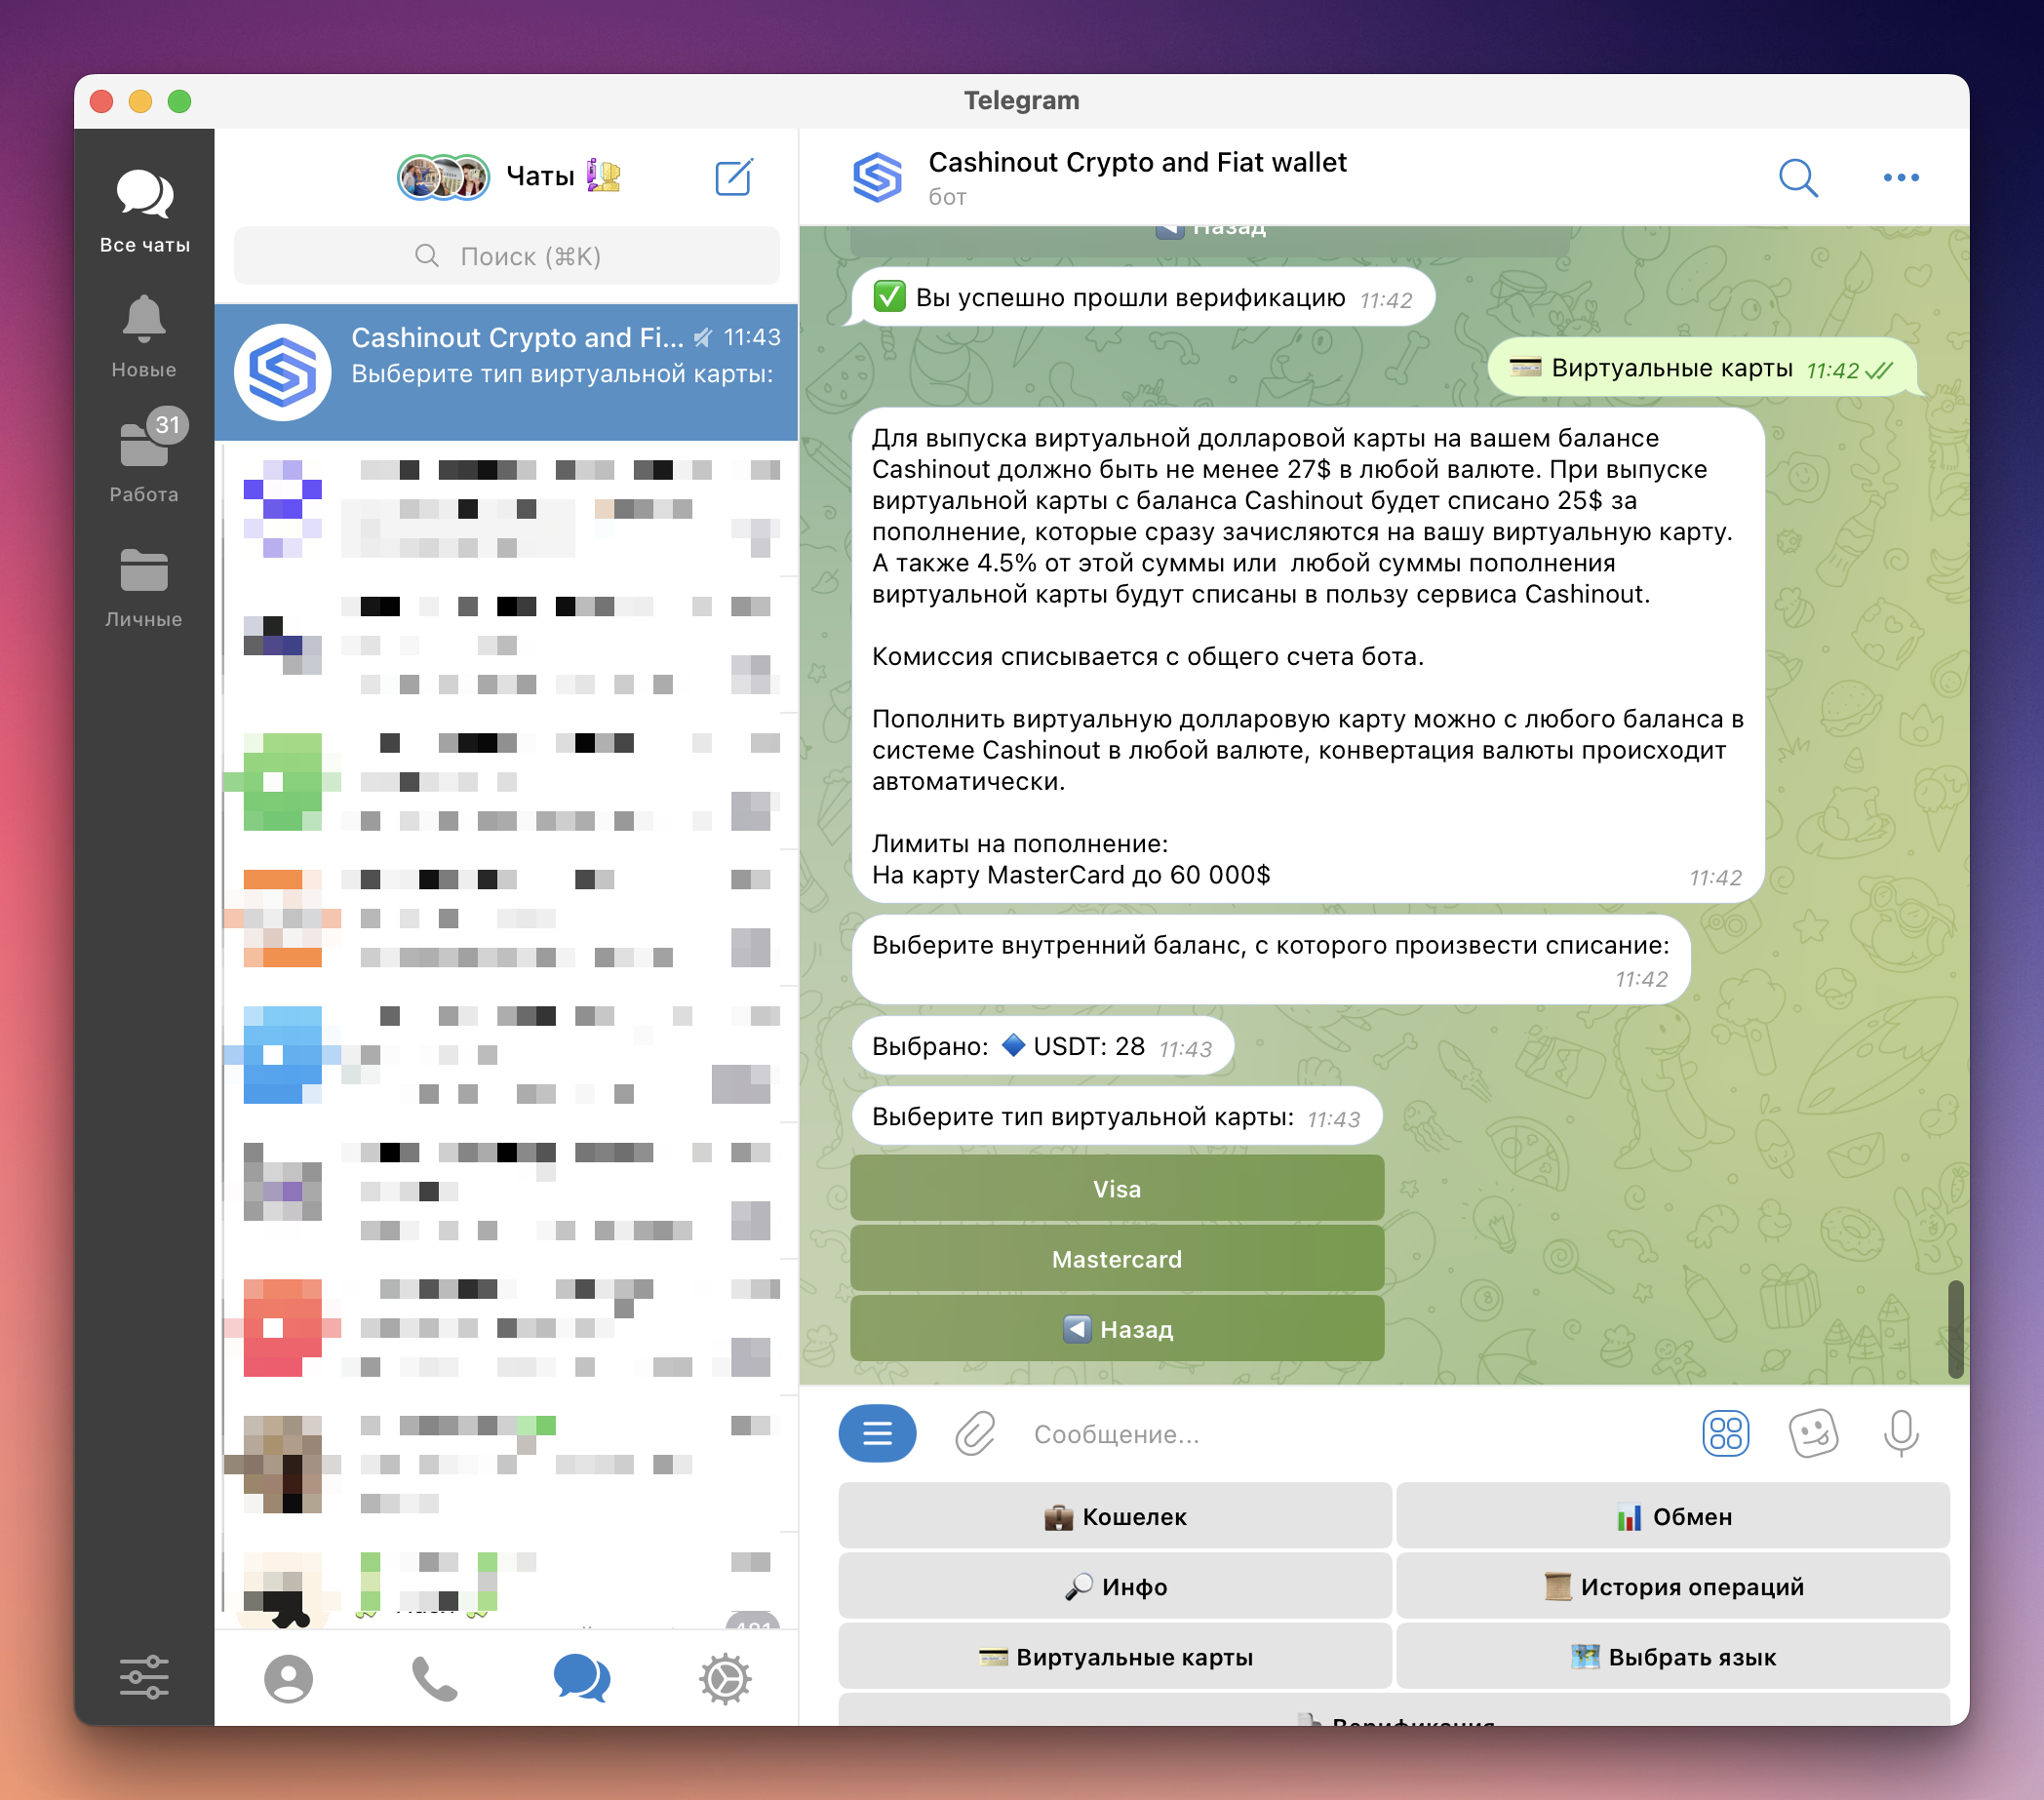2044x1800 pixels.
Task: Open the Calls phone tab
Action: click(x=434, y=1678)
